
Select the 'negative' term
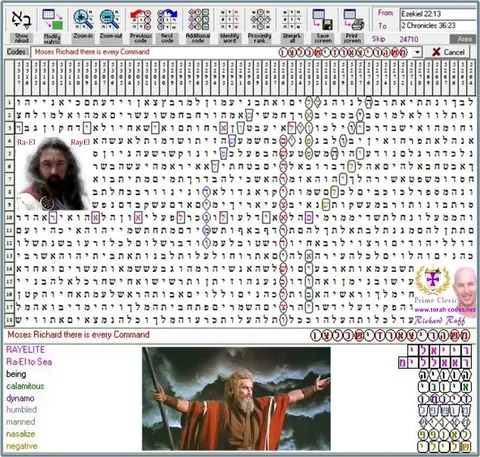pos(22,446)
